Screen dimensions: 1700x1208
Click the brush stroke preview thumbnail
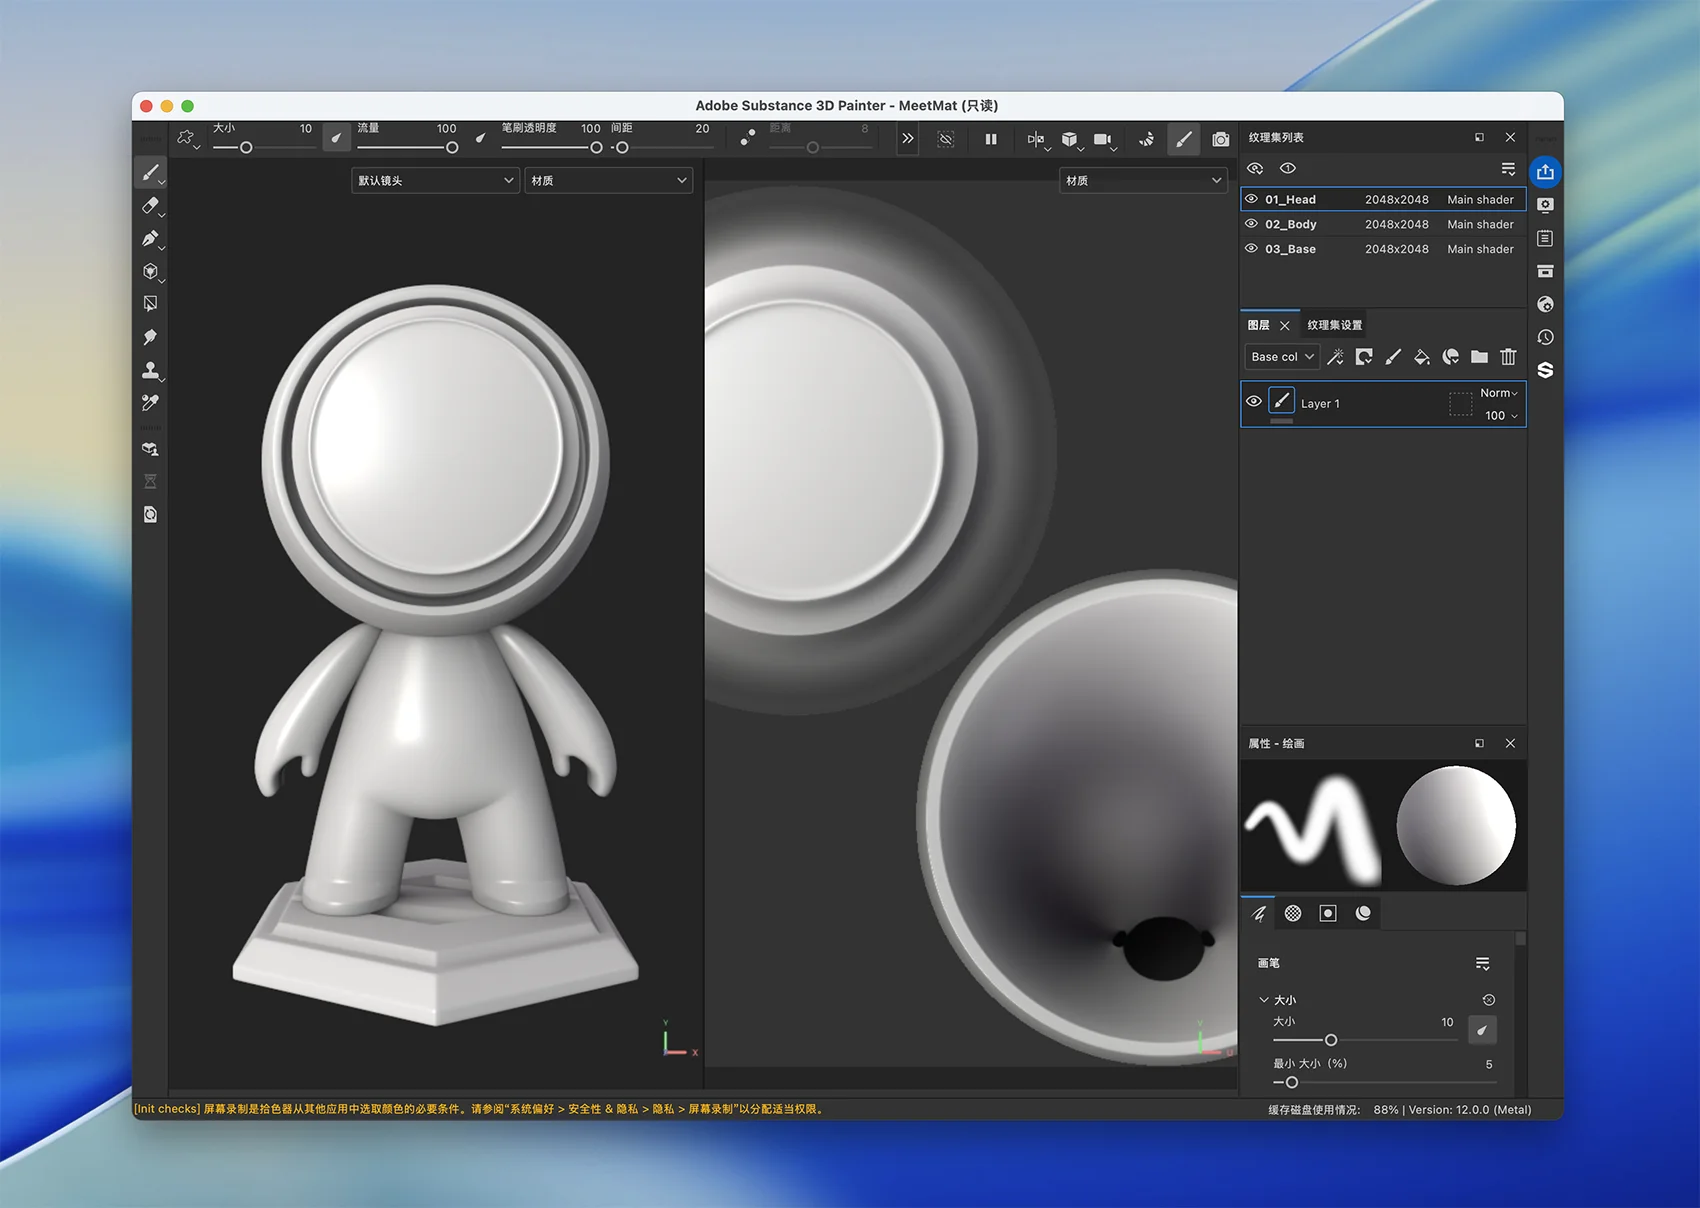click(1312, 827)
